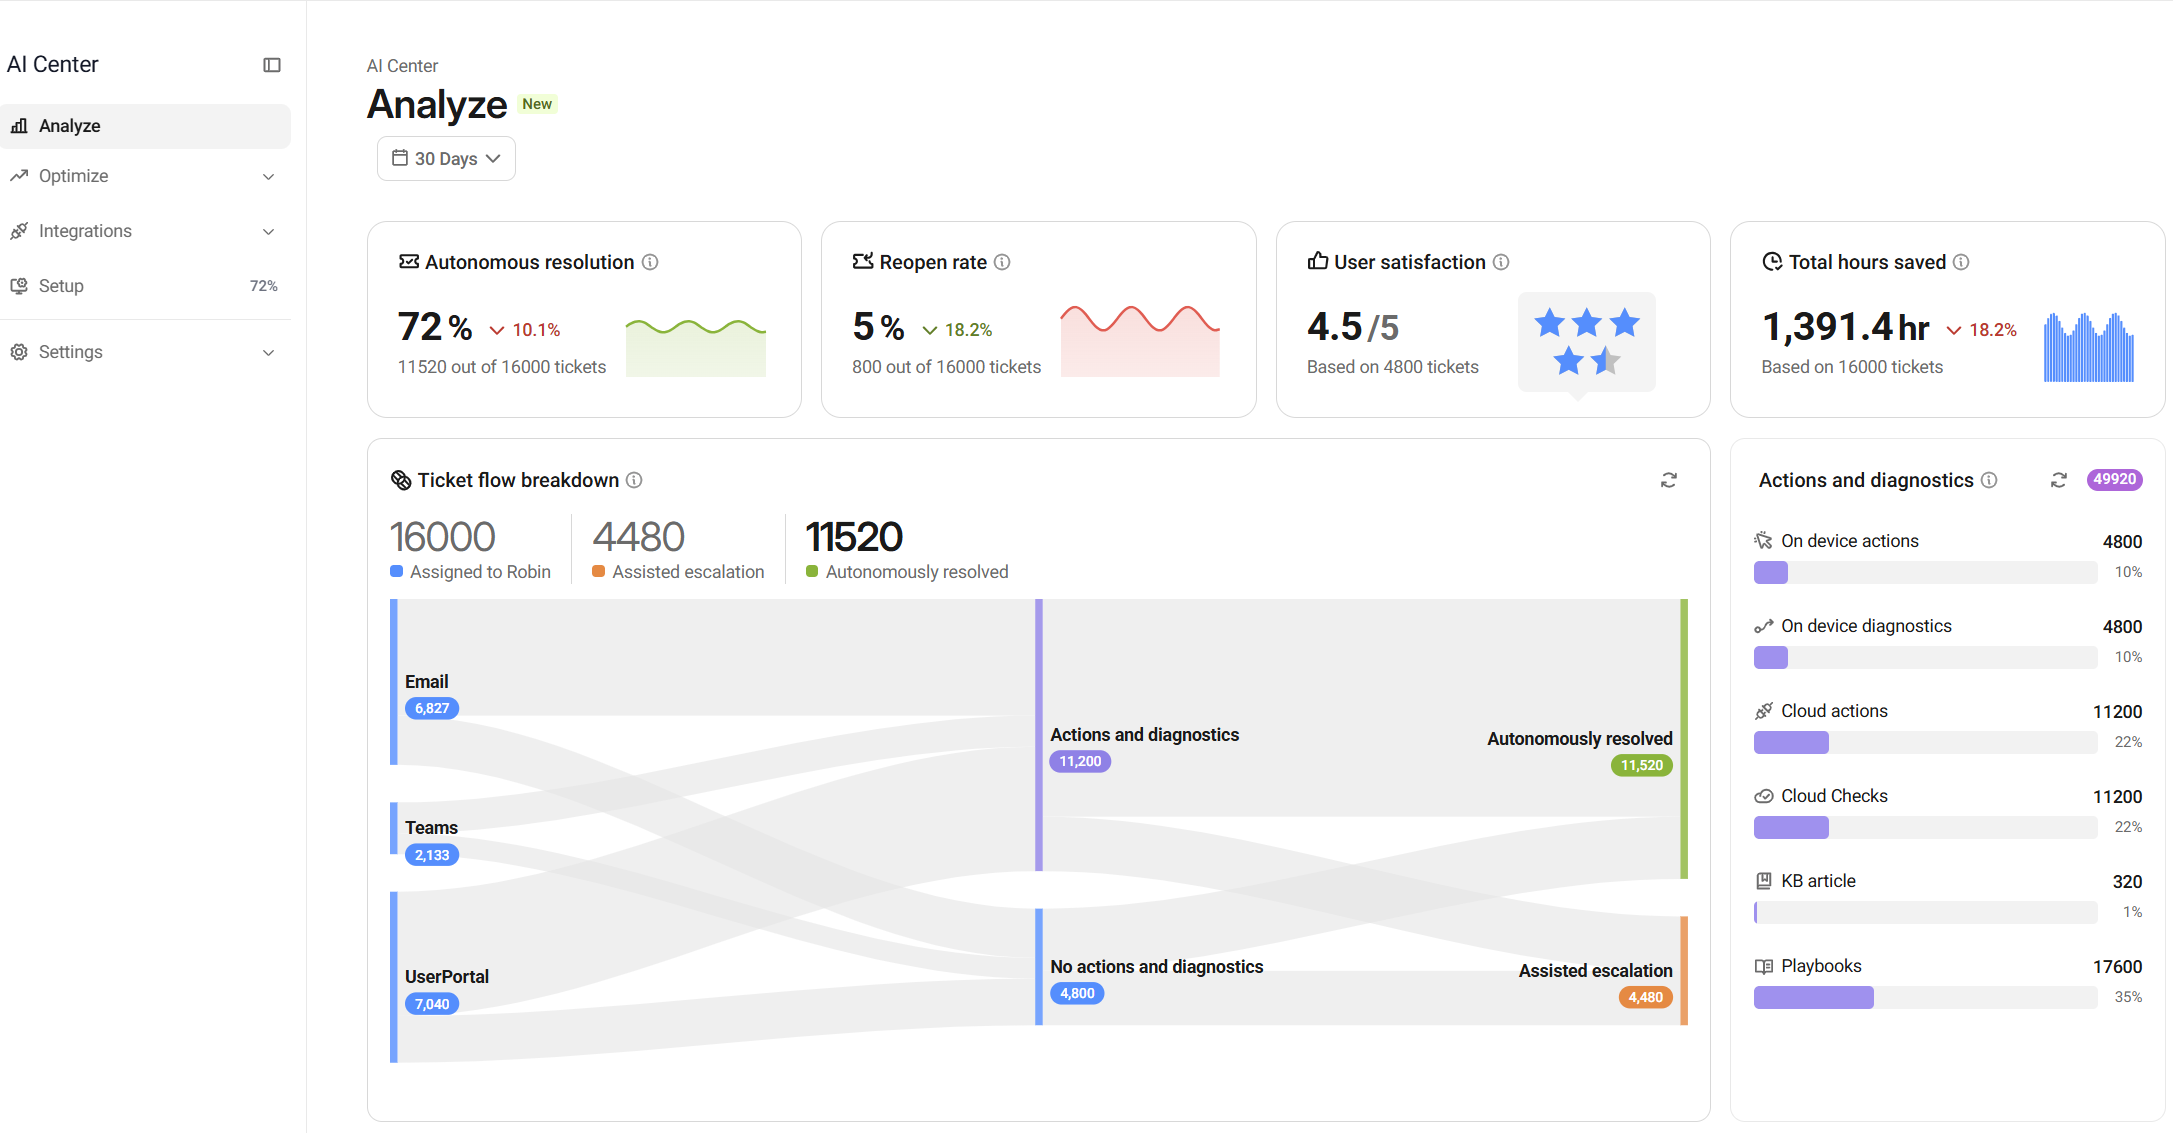2173x1133 pixels.
Task: Click the User satisfaction thumbs-up icon
Action: [x=1318, y=261]
